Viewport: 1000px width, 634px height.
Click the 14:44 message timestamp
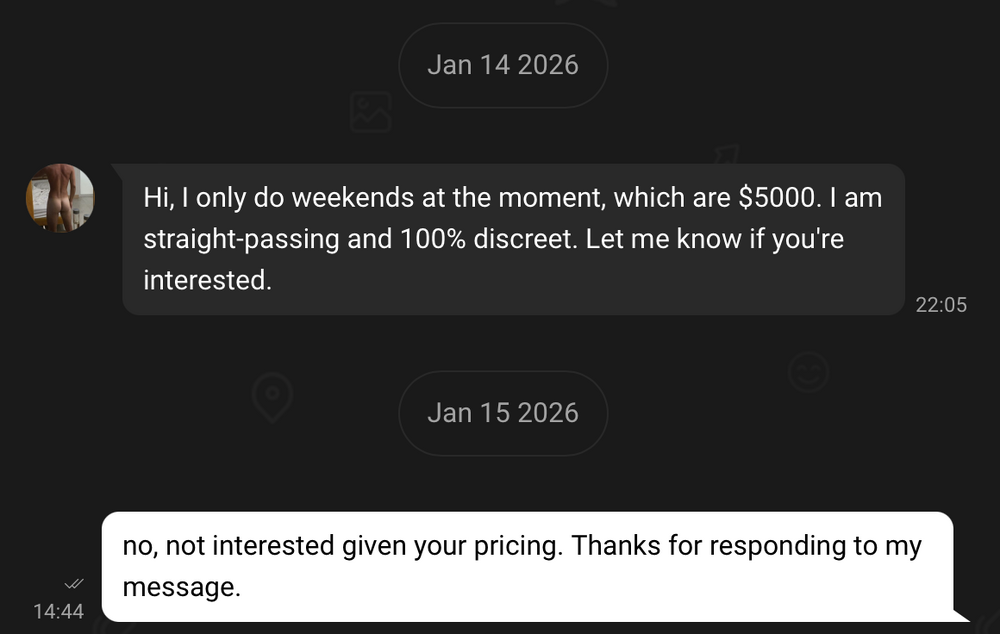point(59,610)
